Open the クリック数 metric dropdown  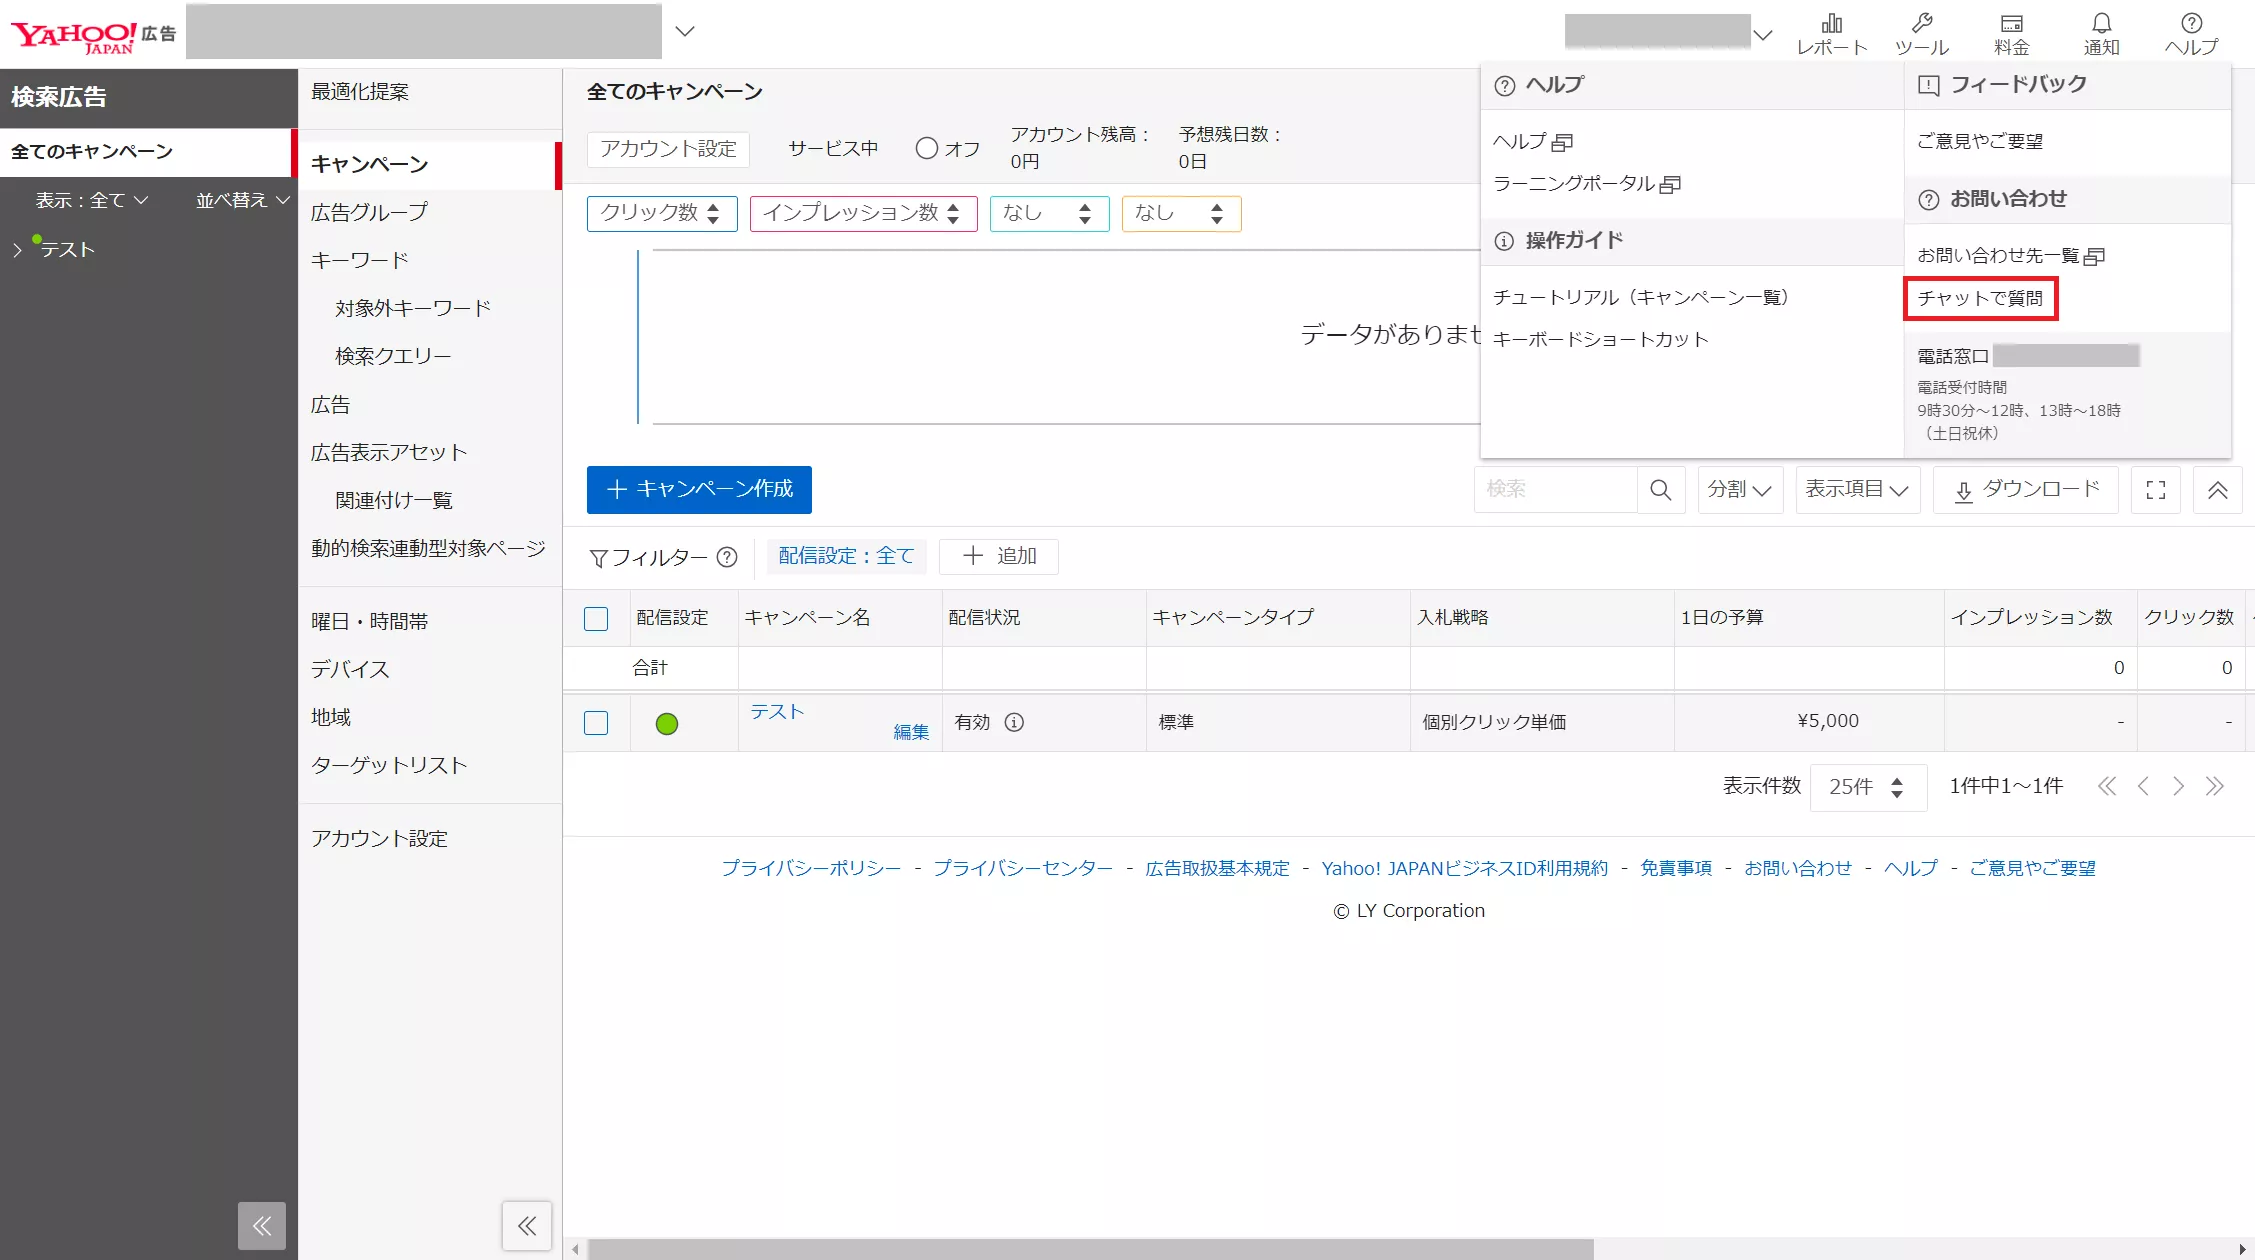[x=661, y=213]
